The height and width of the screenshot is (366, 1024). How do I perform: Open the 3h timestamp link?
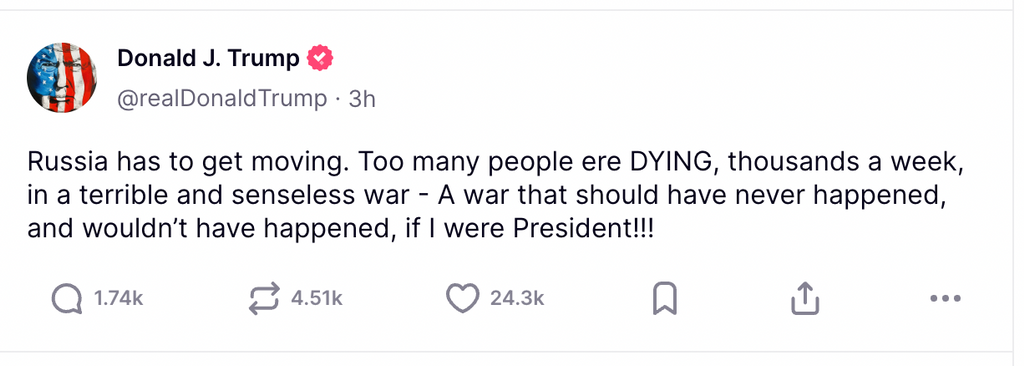362,99
